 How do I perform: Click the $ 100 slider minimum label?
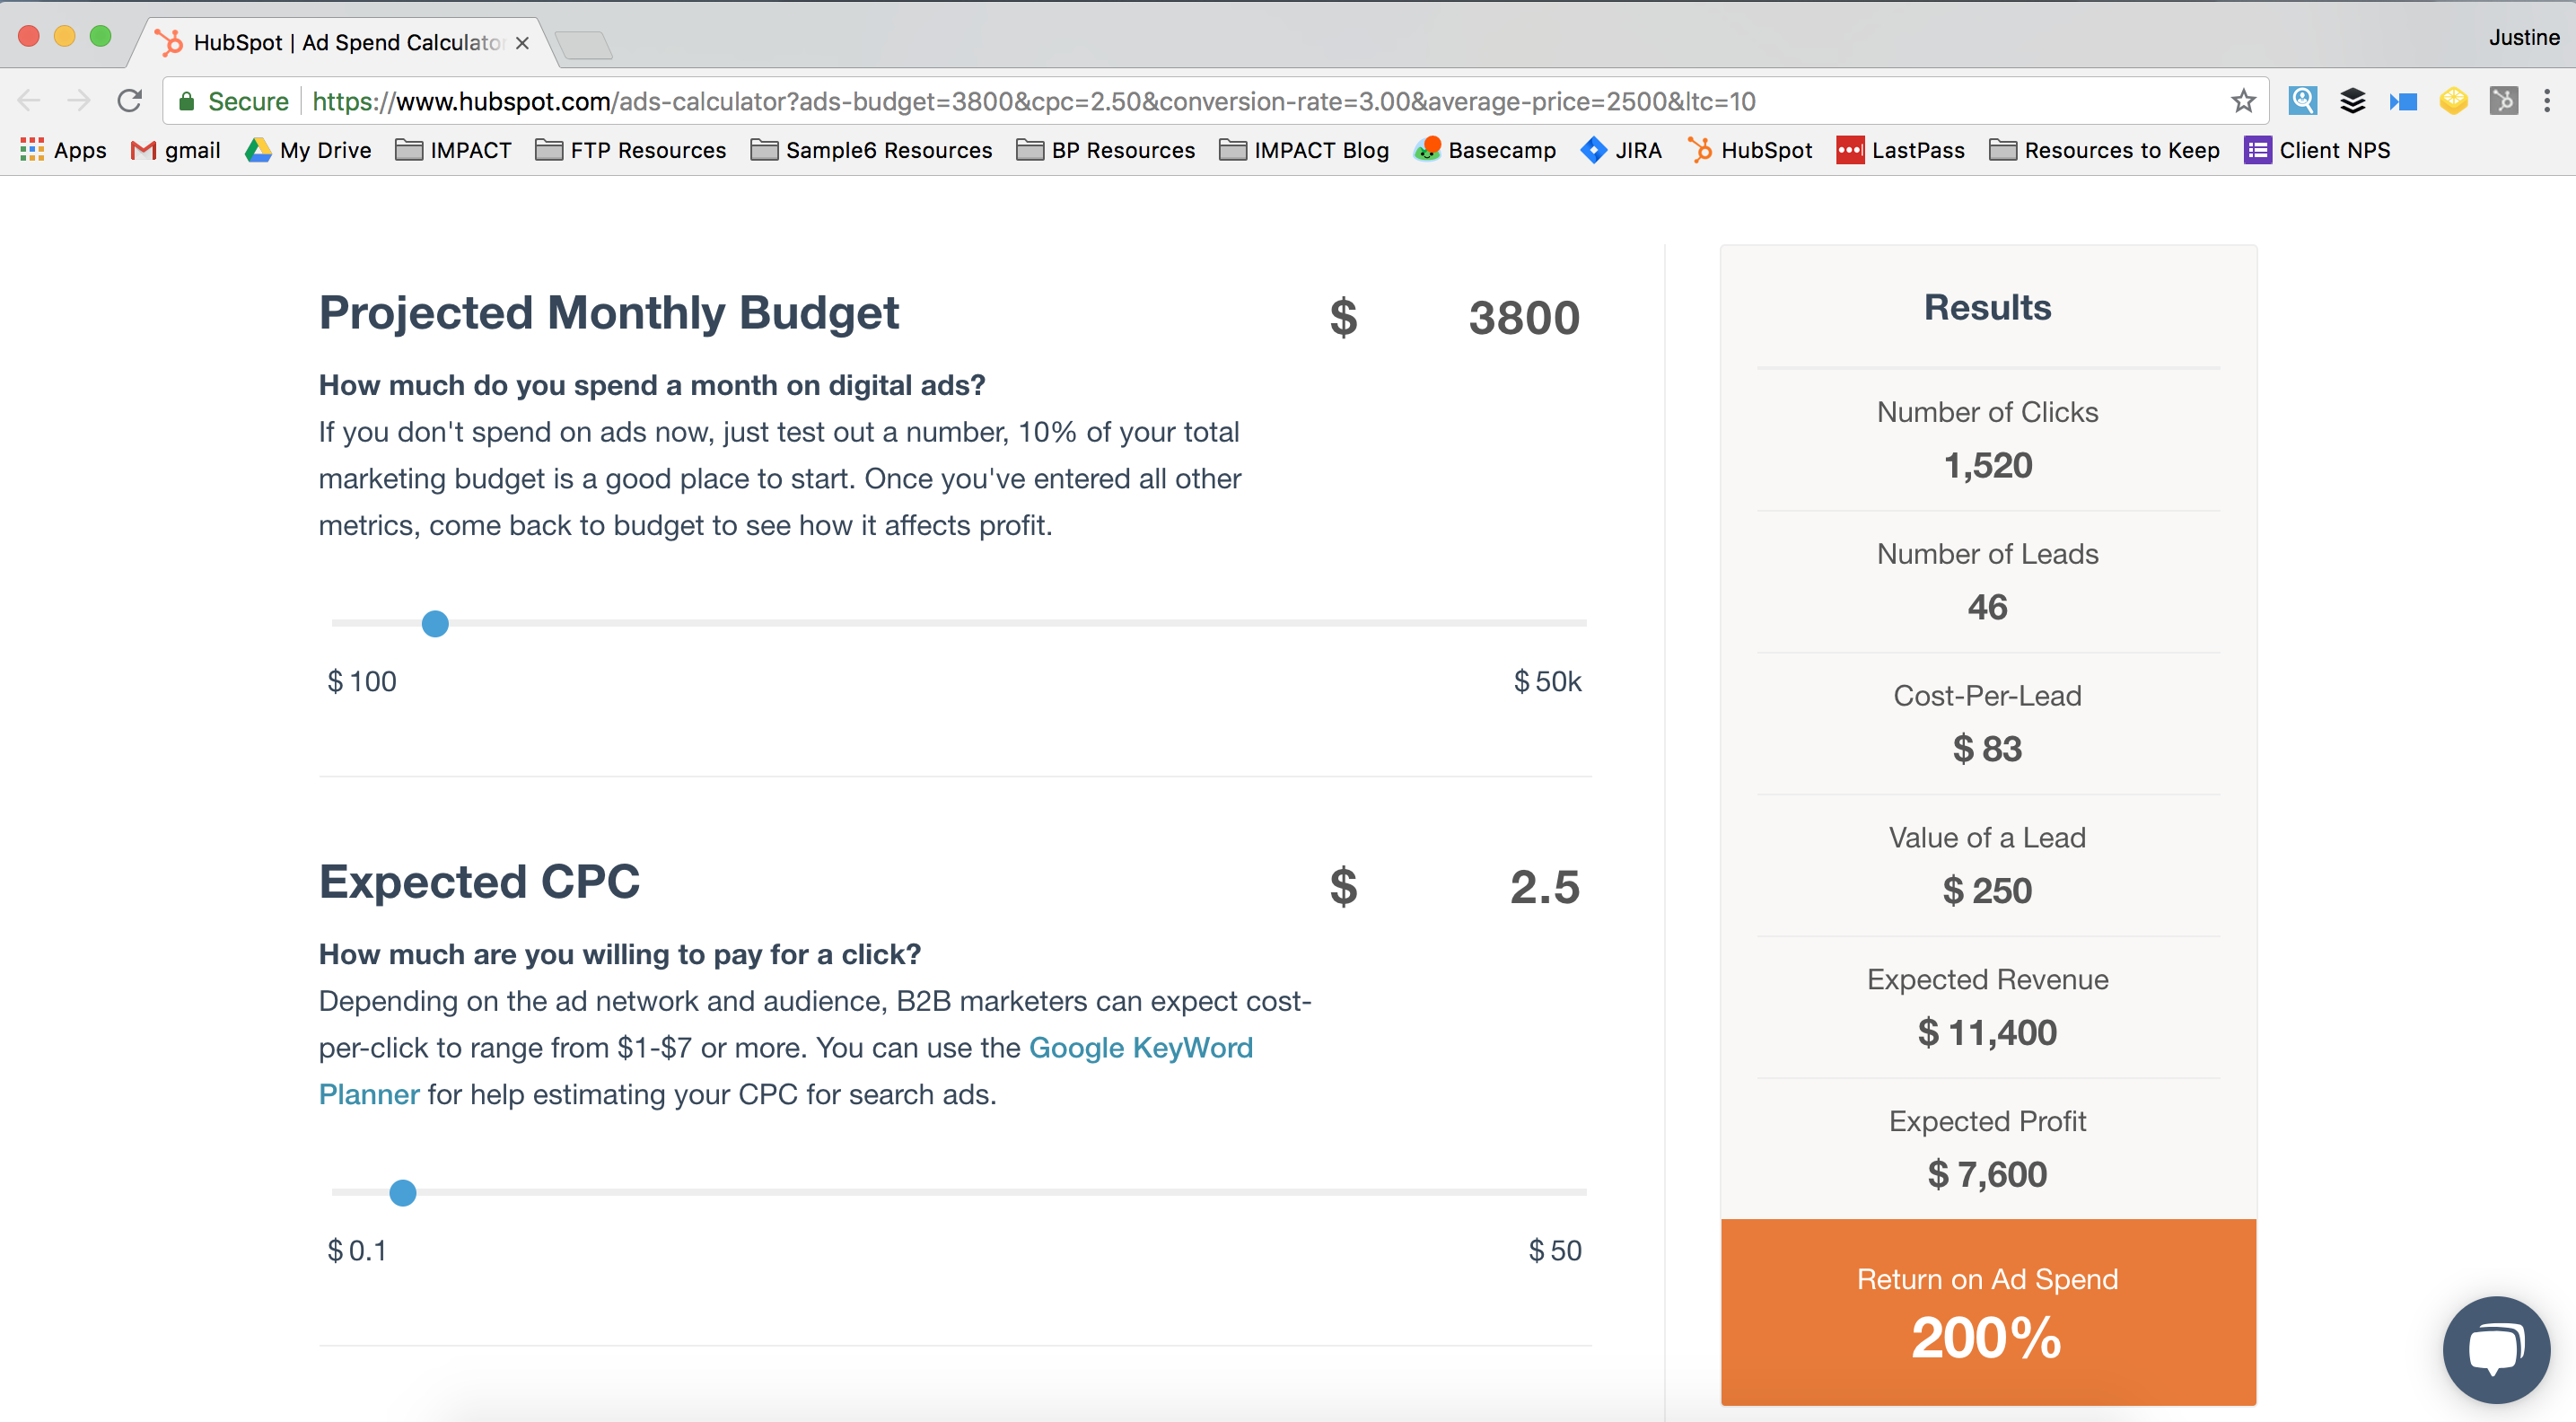(362, 682)
